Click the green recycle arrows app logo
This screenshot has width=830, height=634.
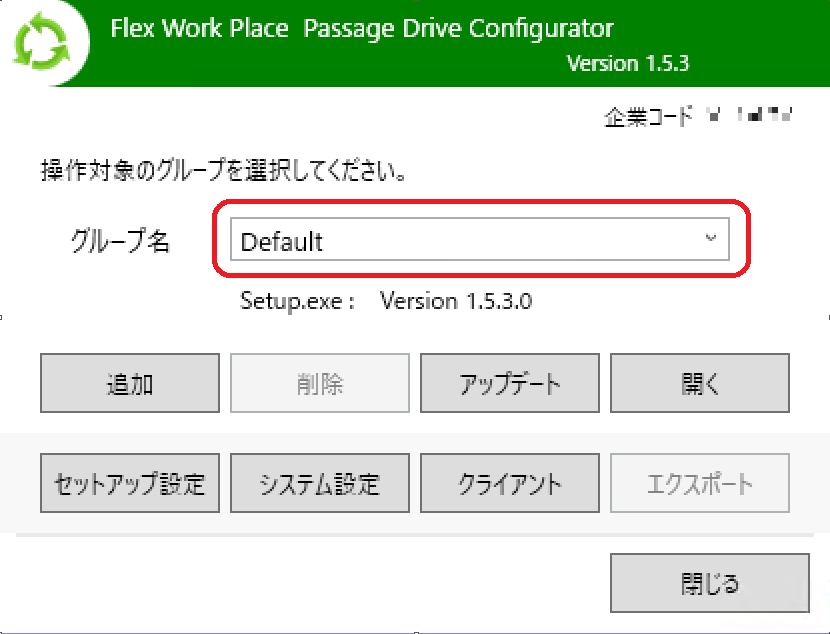pyautogui.click(x=42, y=41)
